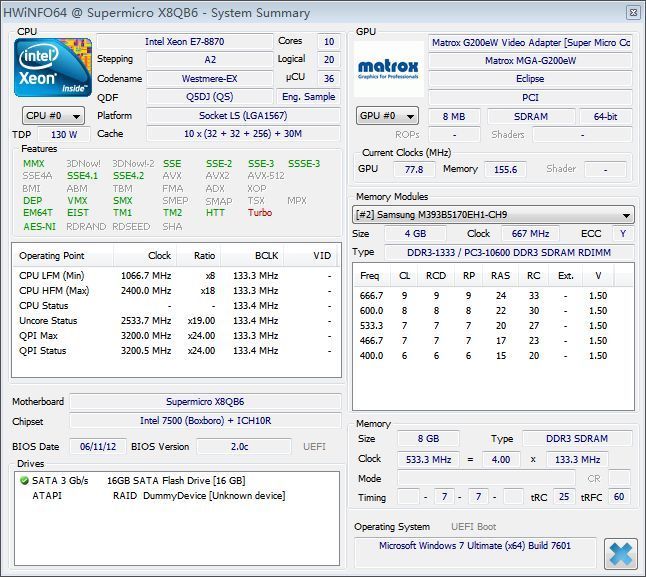Click the RAS column header
The height and width of the screenshot is (577, 646).
(x=501, y=276)
